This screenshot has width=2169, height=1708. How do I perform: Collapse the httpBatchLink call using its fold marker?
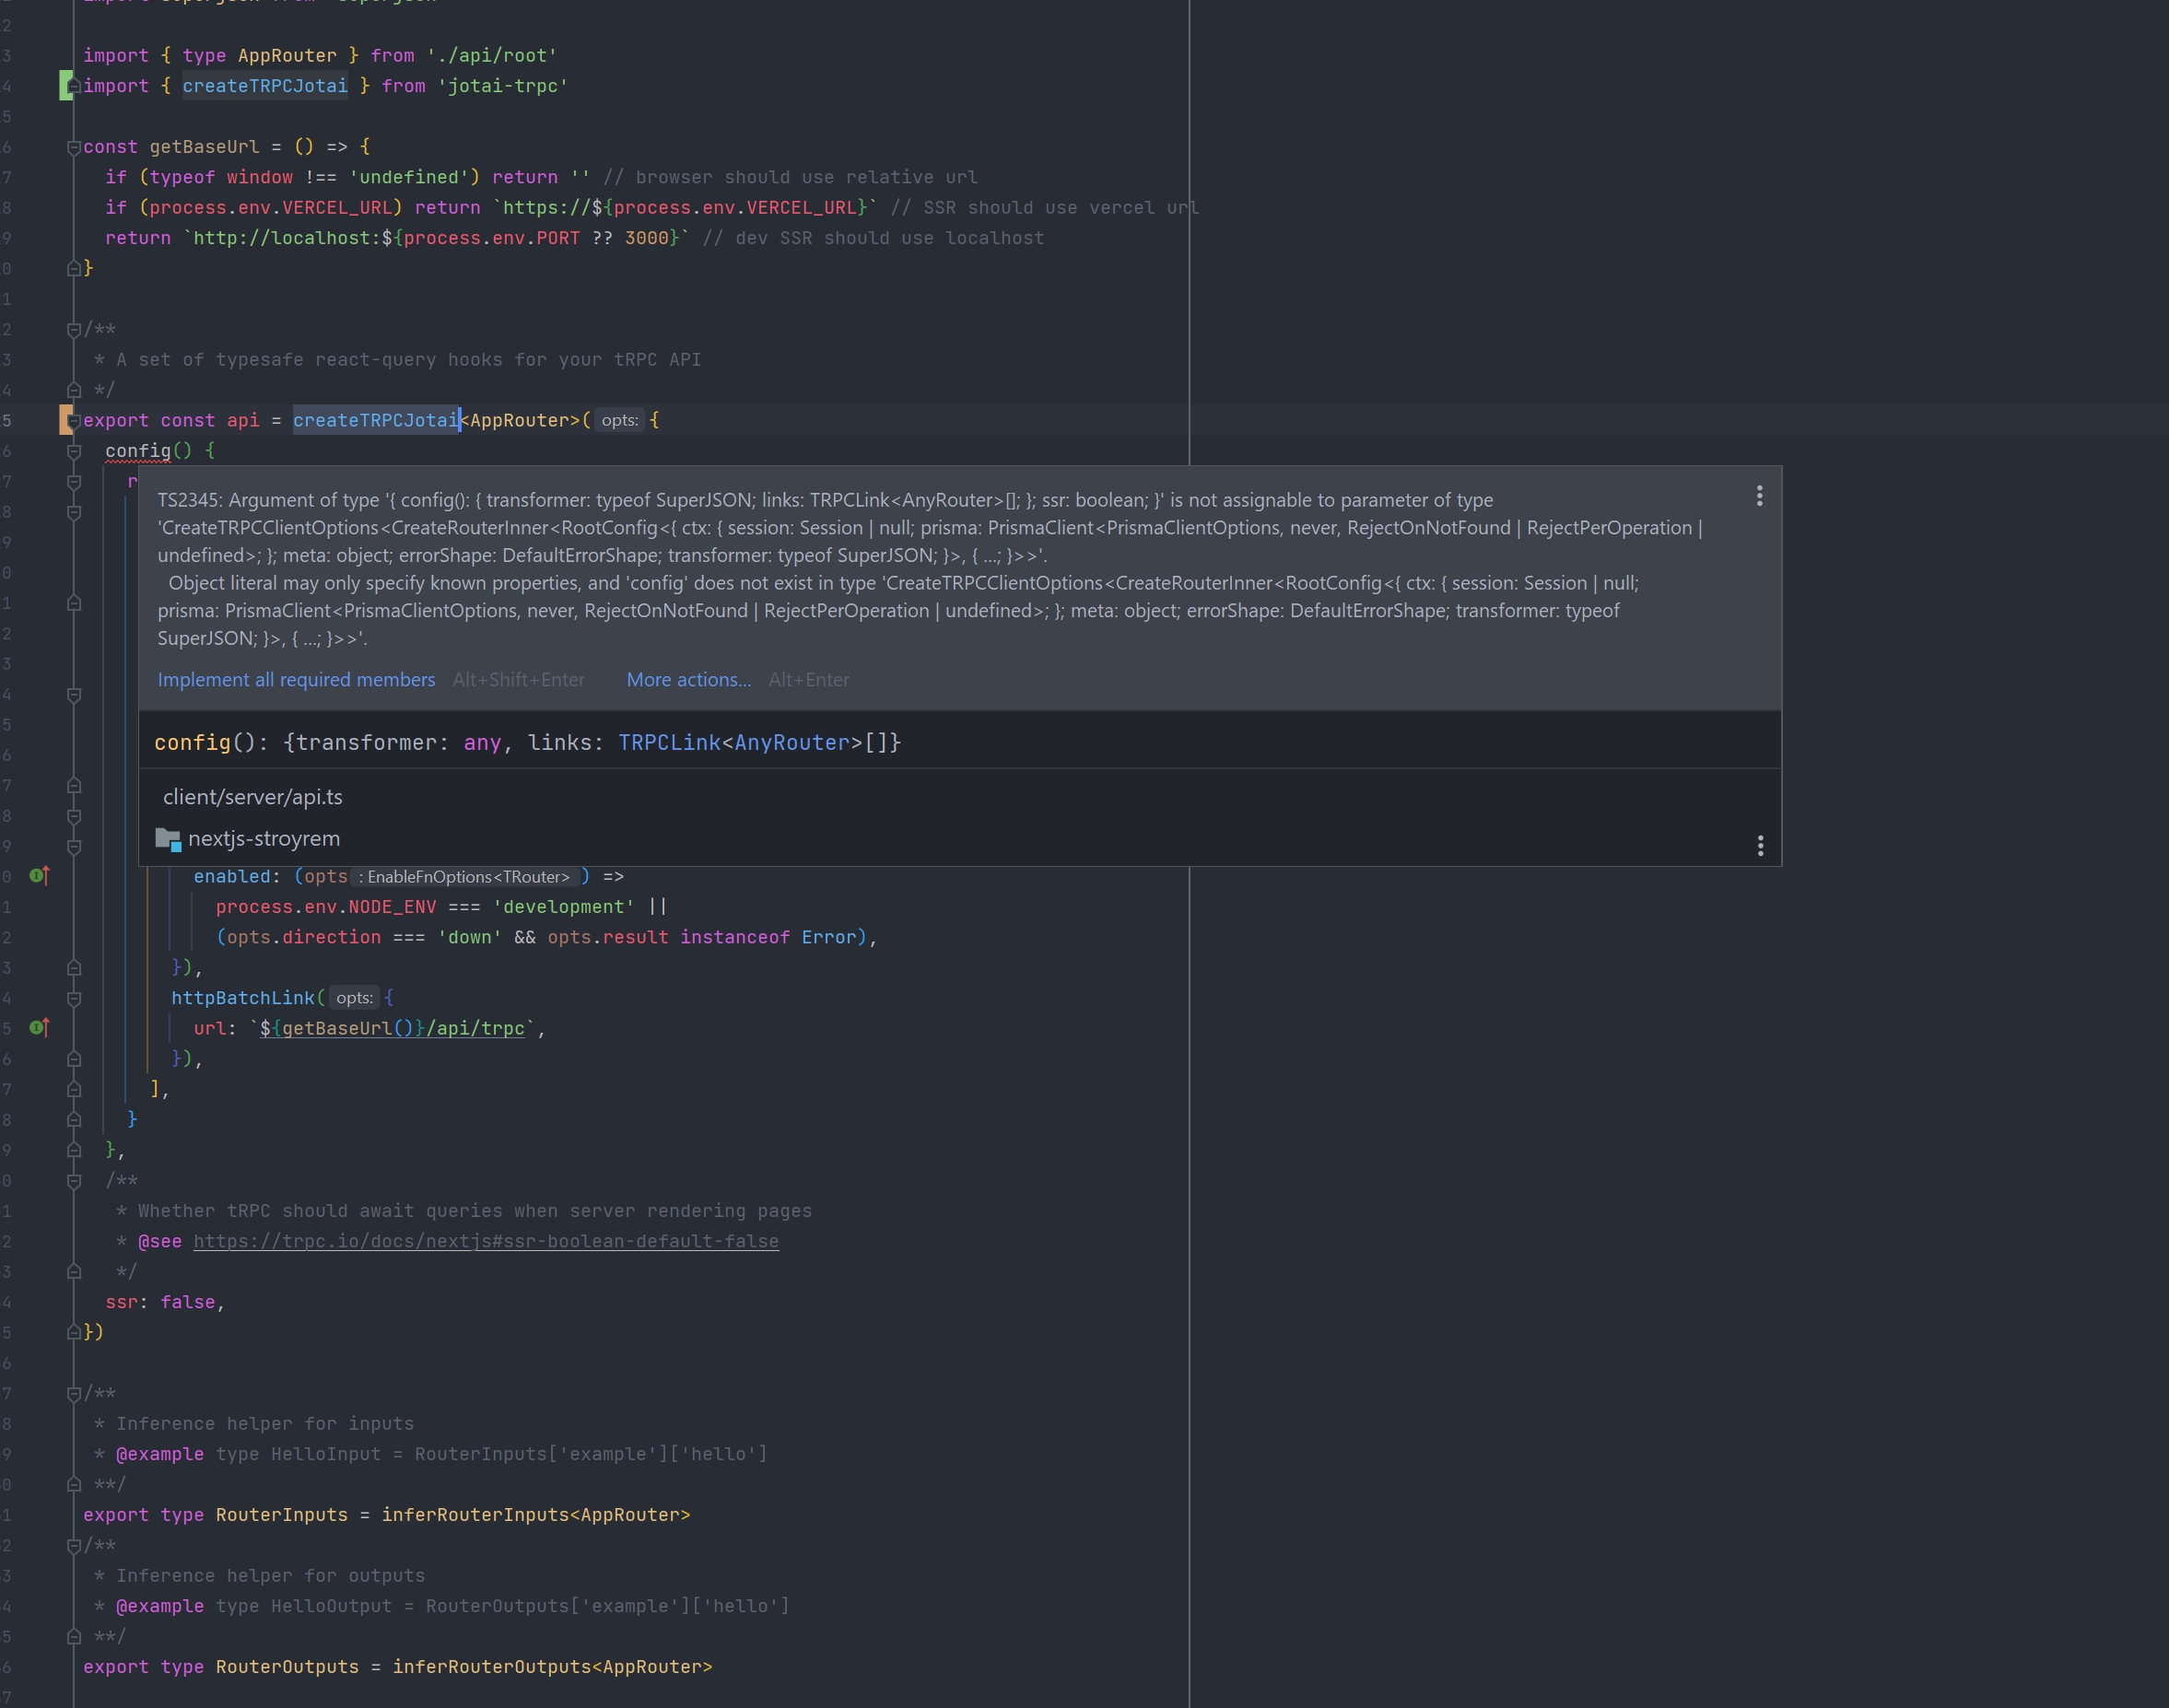click(x=72, y=997)
